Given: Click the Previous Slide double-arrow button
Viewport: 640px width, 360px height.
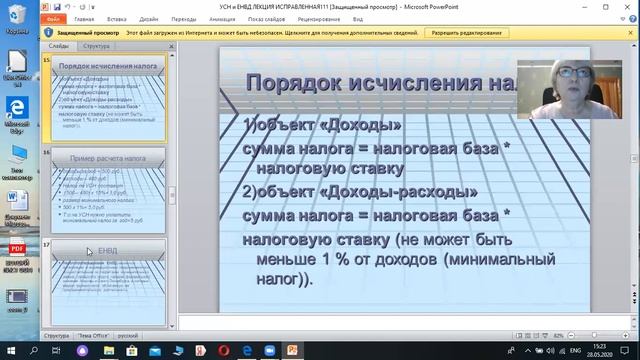Looking at the screenshot, I should point(634,294).
